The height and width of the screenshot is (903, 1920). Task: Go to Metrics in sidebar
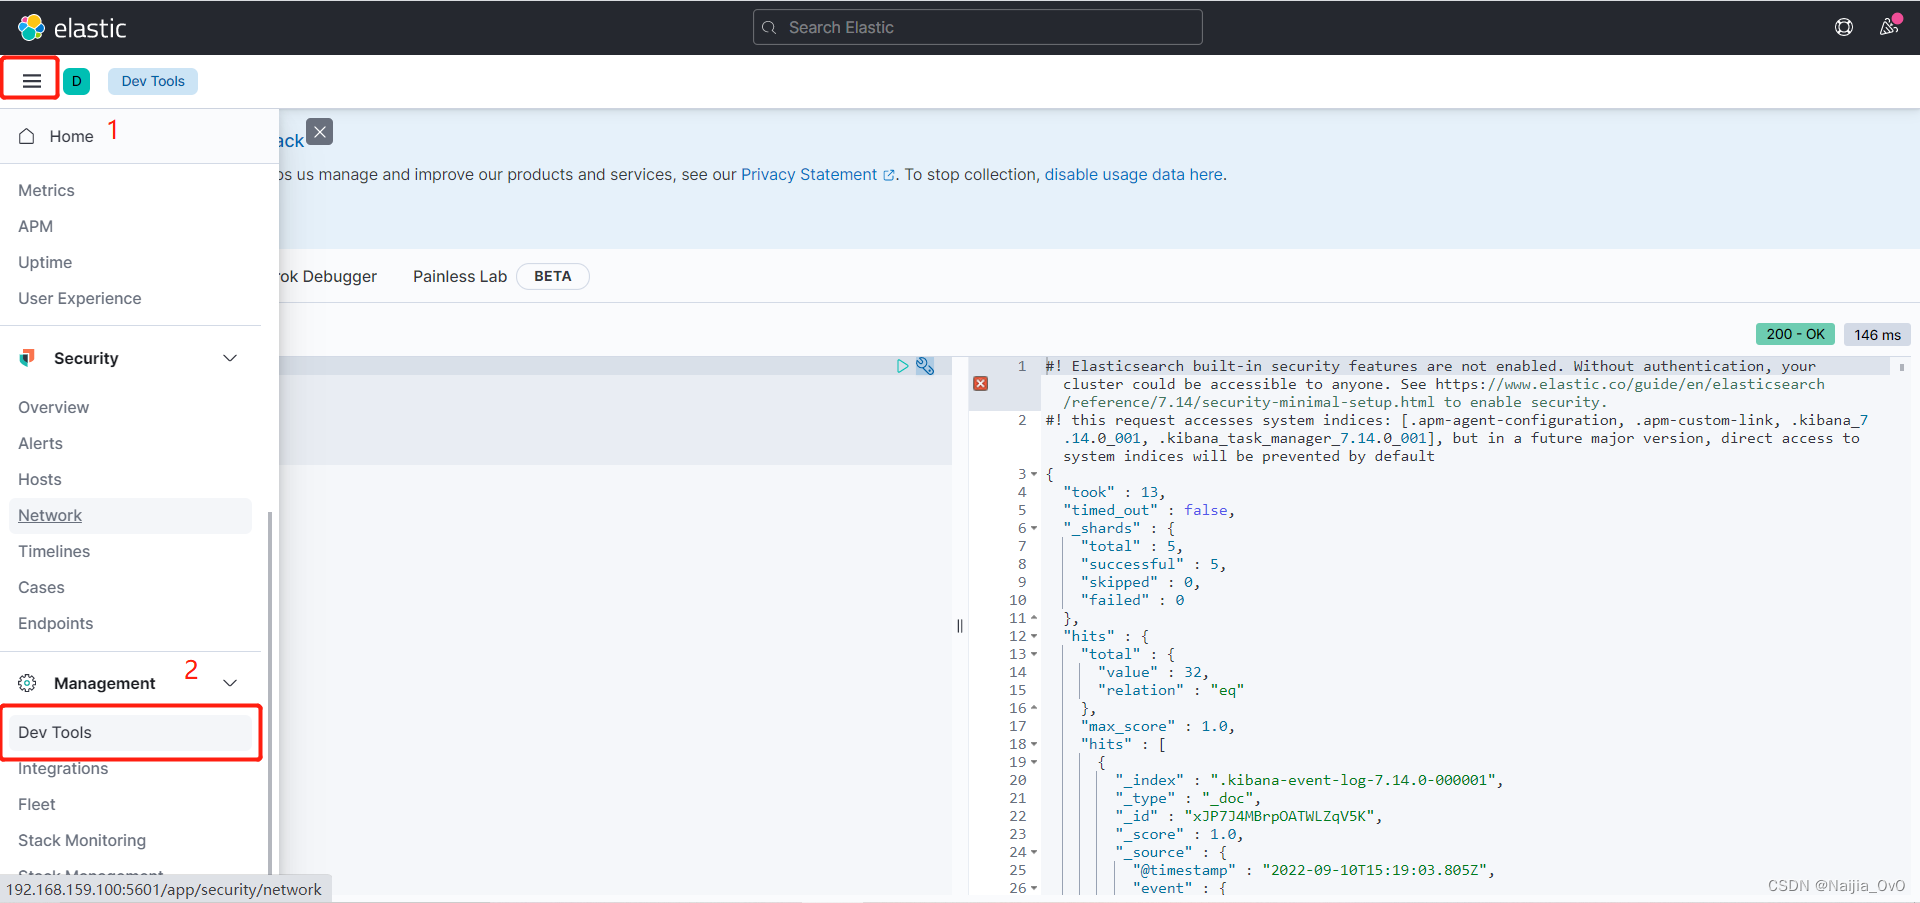pyautogui.click(x=46, y=190)
